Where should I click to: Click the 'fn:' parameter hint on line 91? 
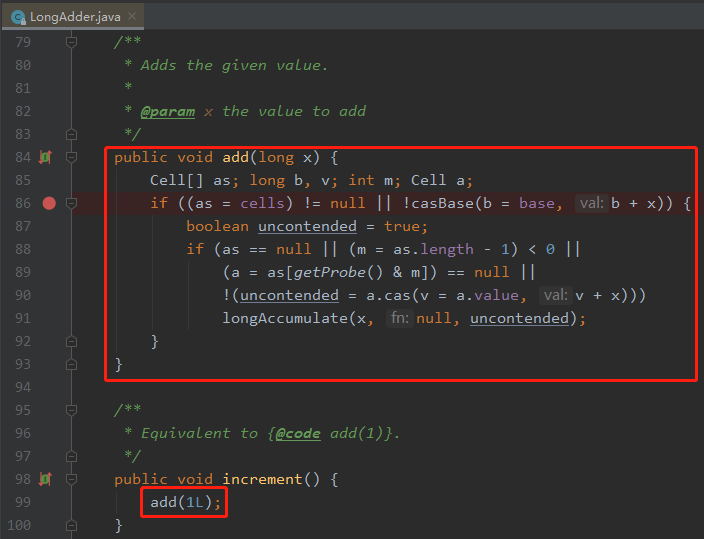click(x=400, y=318)
